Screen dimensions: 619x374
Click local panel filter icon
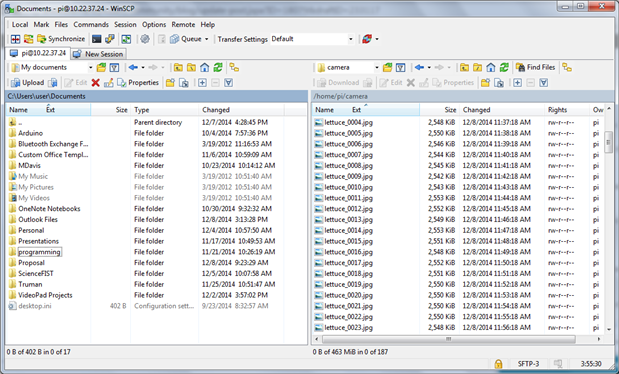114,68
